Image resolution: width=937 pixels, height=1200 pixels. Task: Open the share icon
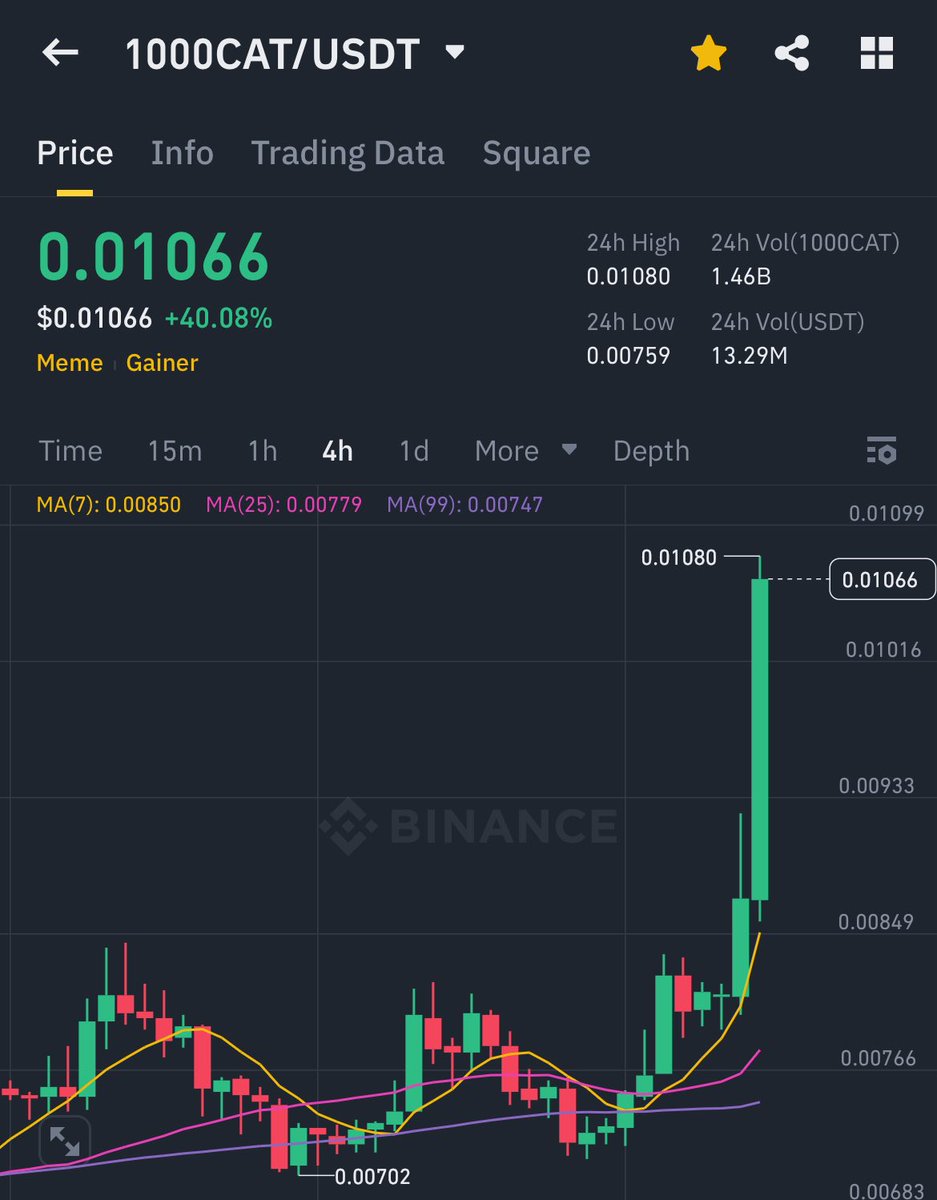[792, 53]
